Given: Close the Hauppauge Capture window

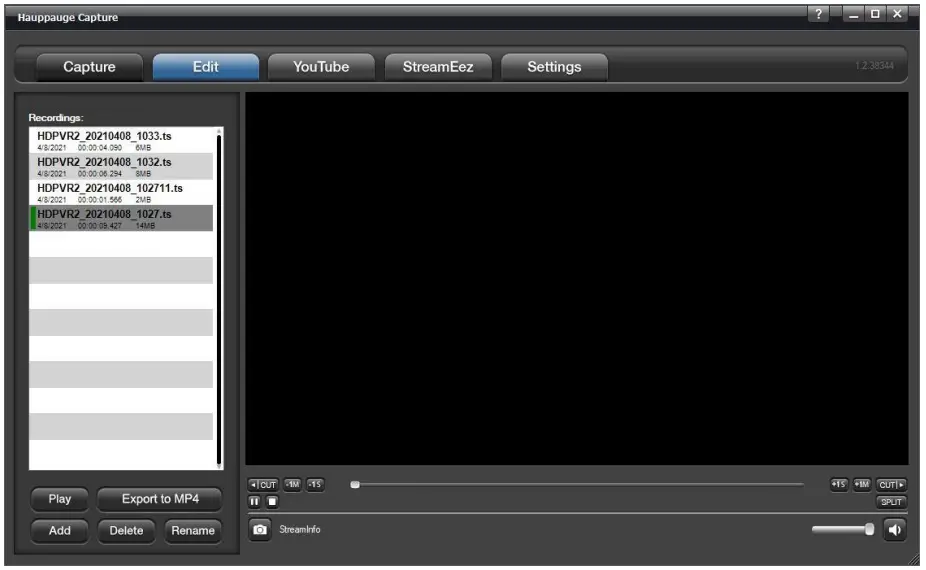Looking at the screenshot, I should [898, 14].
